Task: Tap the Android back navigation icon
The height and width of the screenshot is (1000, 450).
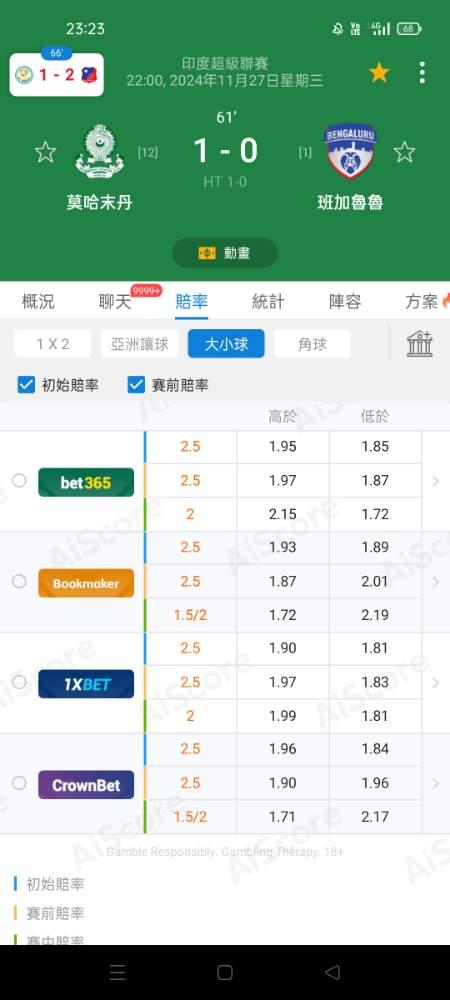Action: tap(332, 972)
